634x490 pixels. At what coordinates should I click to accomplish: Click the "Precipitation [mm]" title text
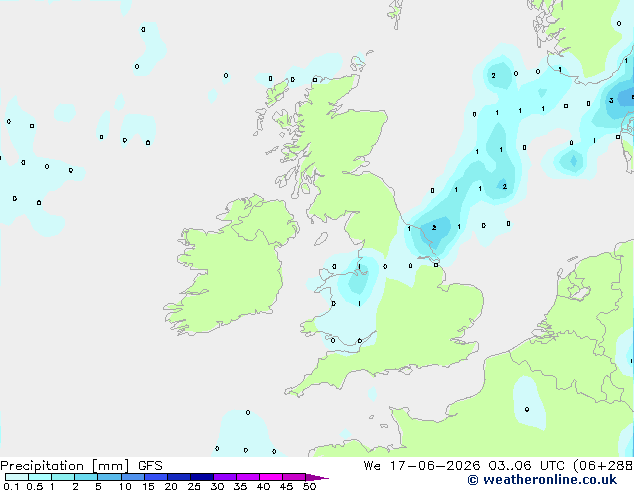65,466
